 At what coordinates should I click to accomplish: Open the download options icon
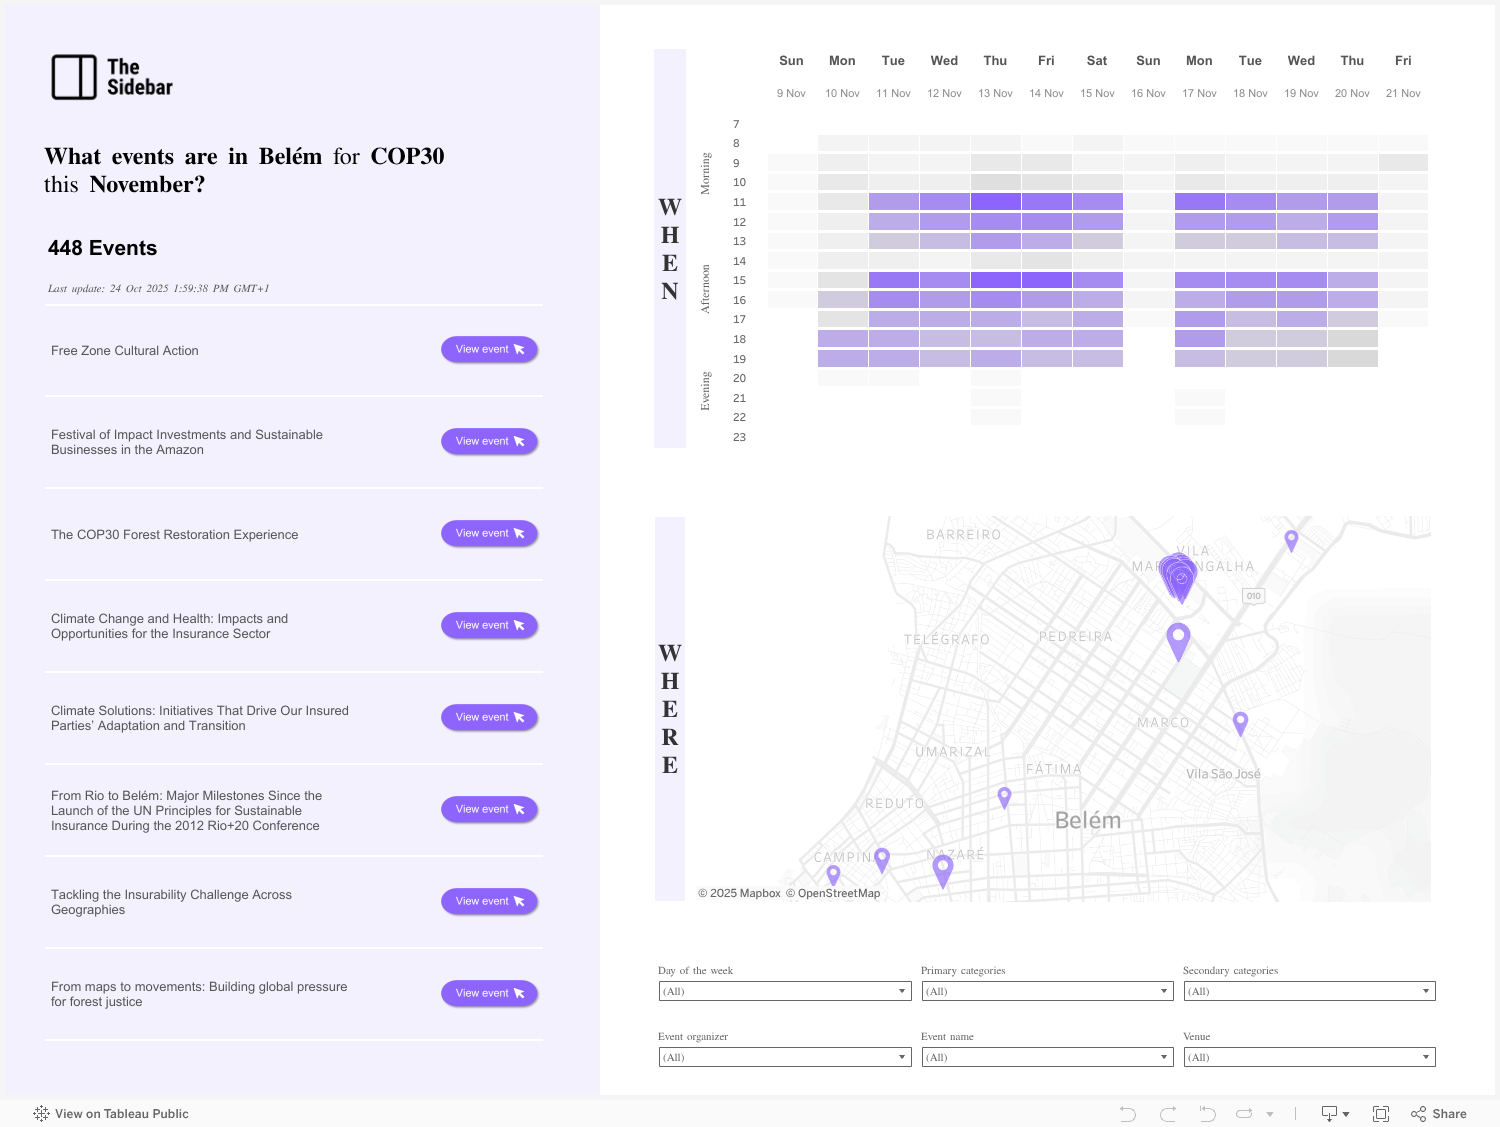click(x=1335, y=1114)
